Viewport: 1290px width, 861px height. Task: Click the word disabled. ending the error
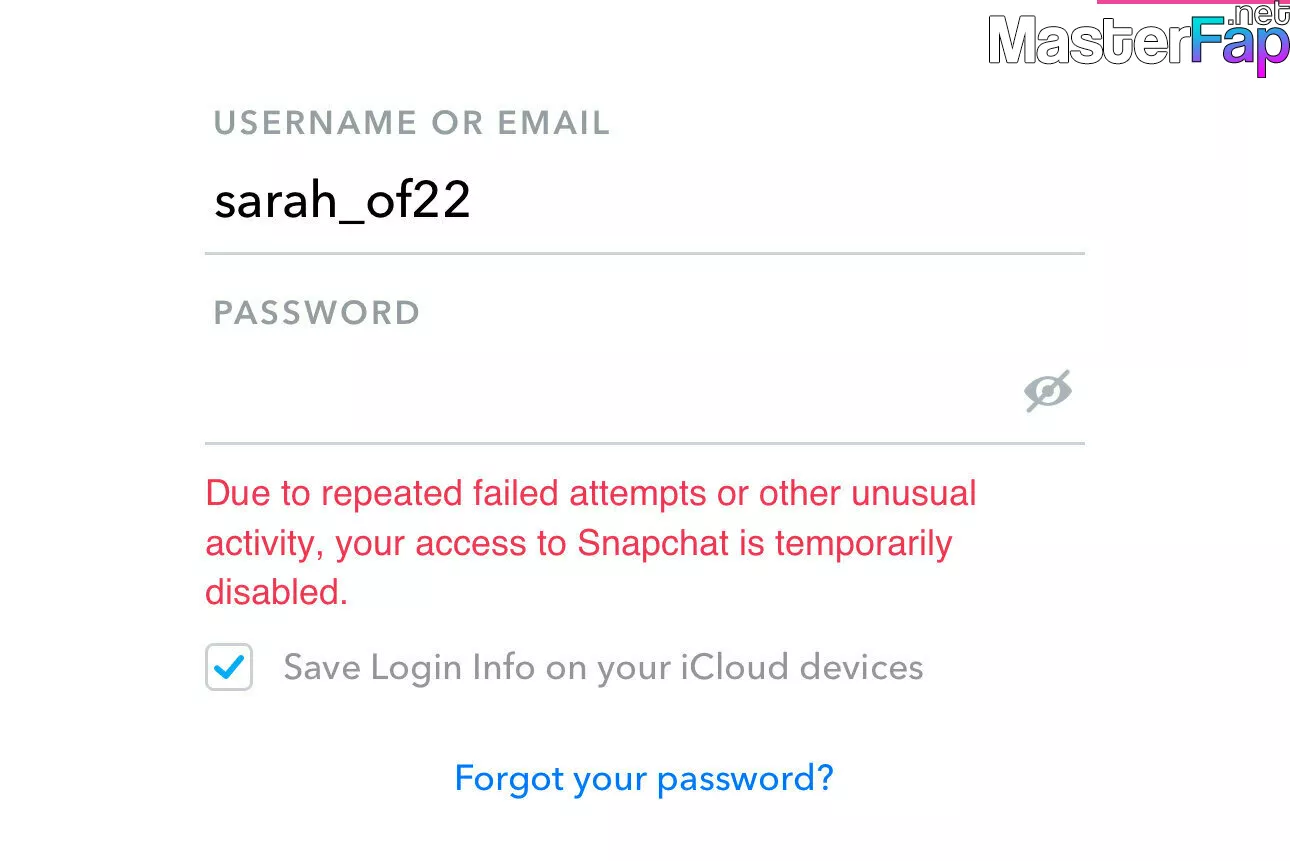coord(277,592)
